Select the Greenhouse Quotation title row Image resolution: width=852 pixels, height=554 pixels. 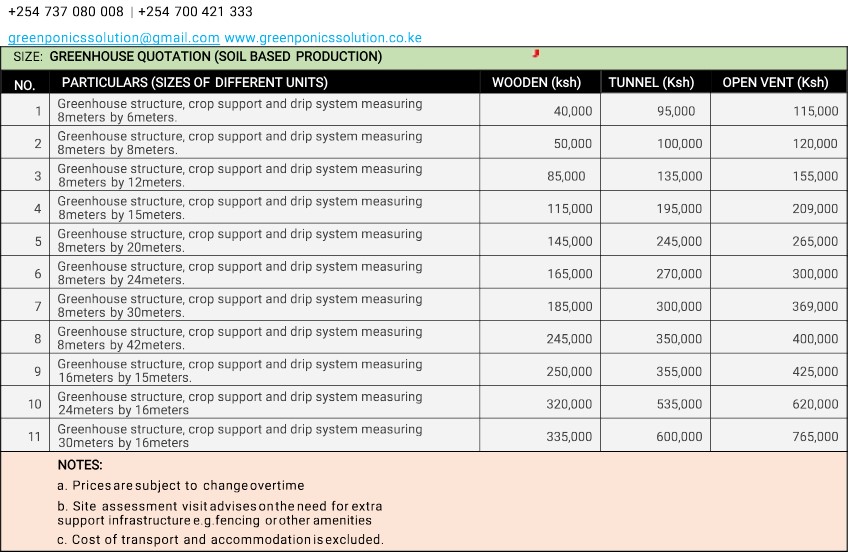pyautogui.click(x=215, y=57)
